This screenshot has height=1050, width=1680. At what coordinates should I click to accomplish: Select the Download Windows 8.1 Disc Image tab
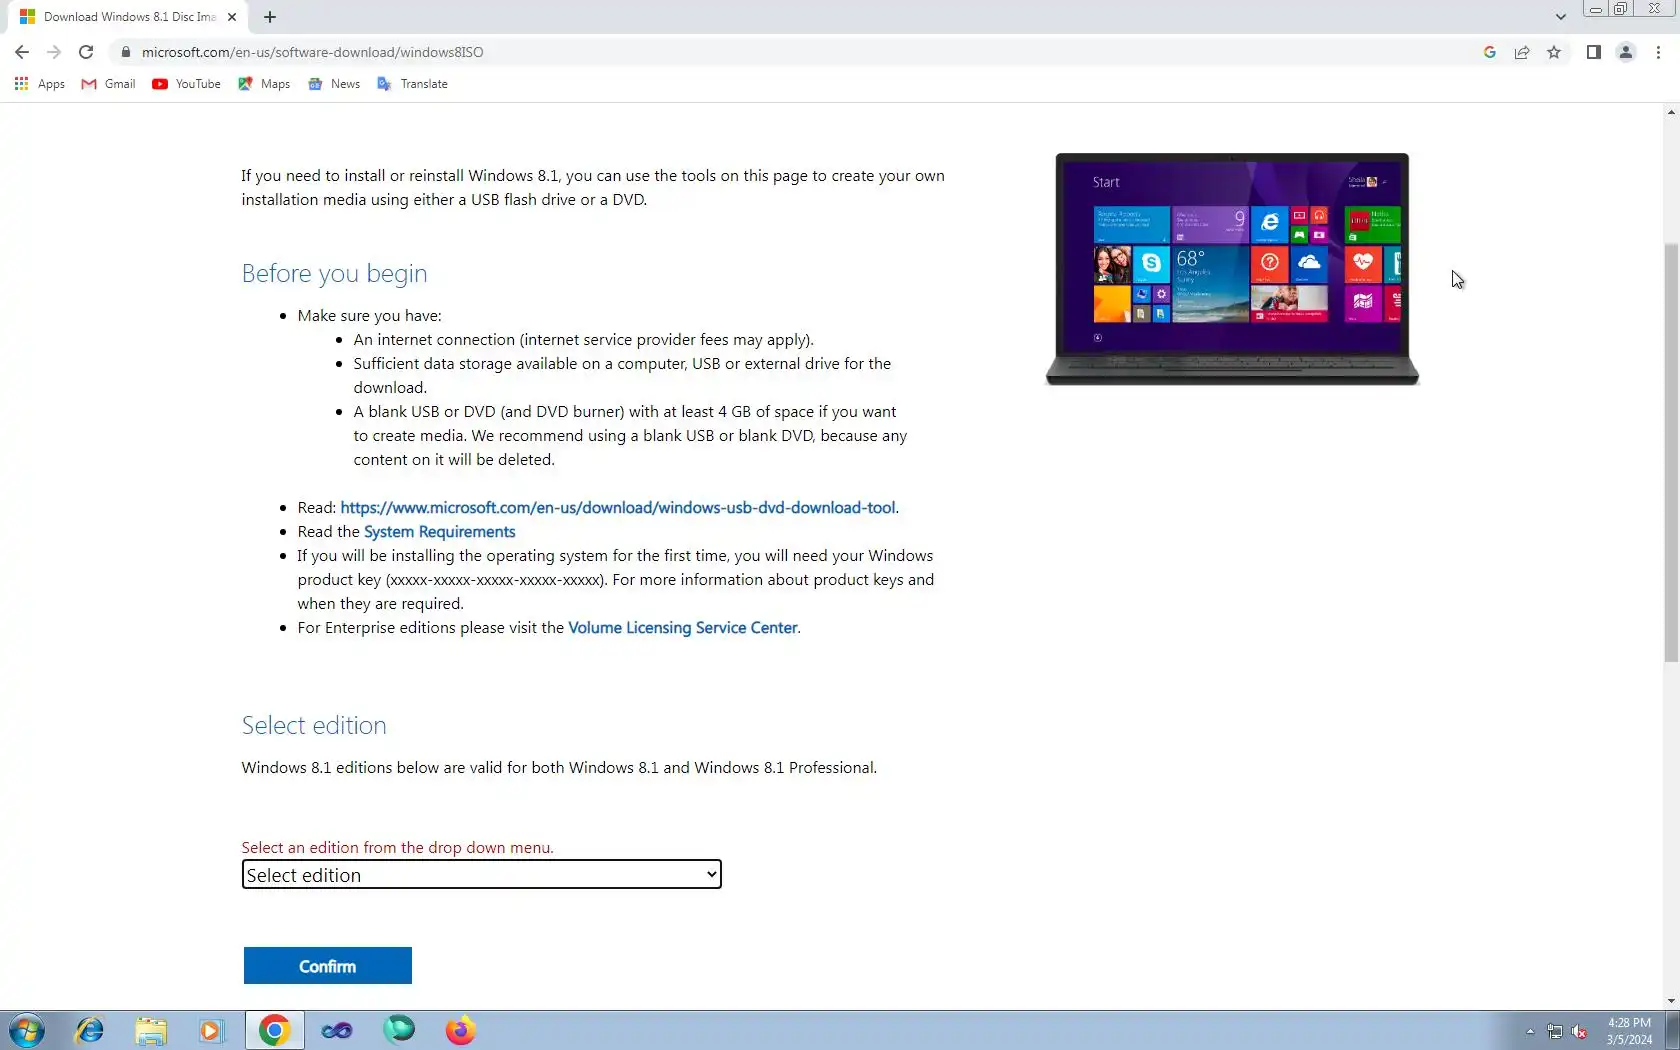point(129,17)
